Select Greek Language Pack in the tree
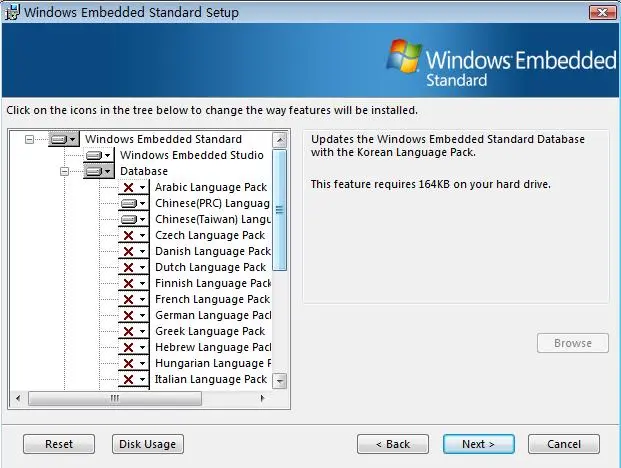The width and height of the screenshot is (621, 468). tap(210, 331)
